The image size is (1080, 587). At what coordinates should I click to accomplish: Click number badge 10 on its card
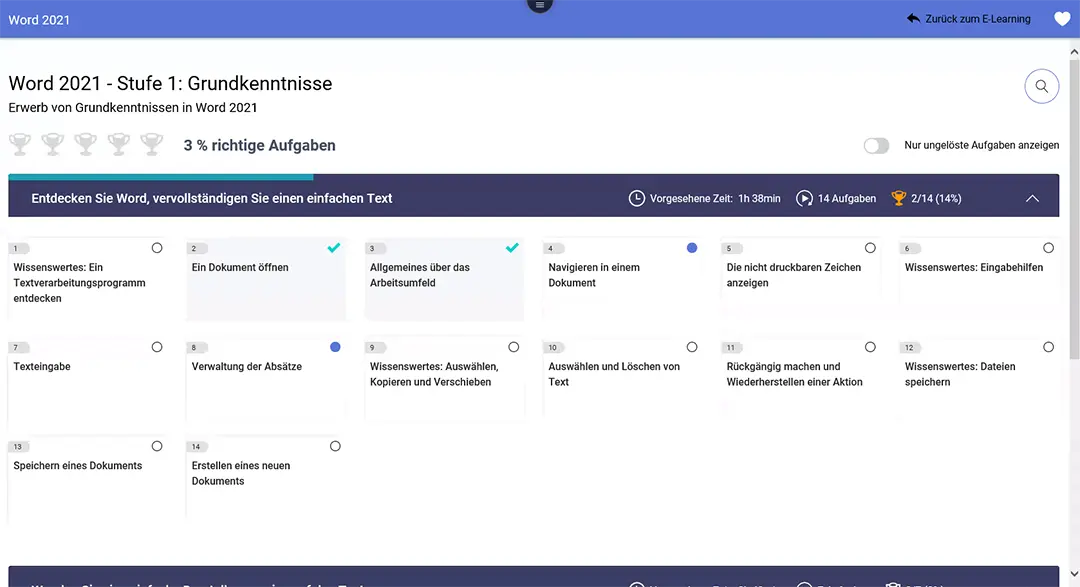553,348
